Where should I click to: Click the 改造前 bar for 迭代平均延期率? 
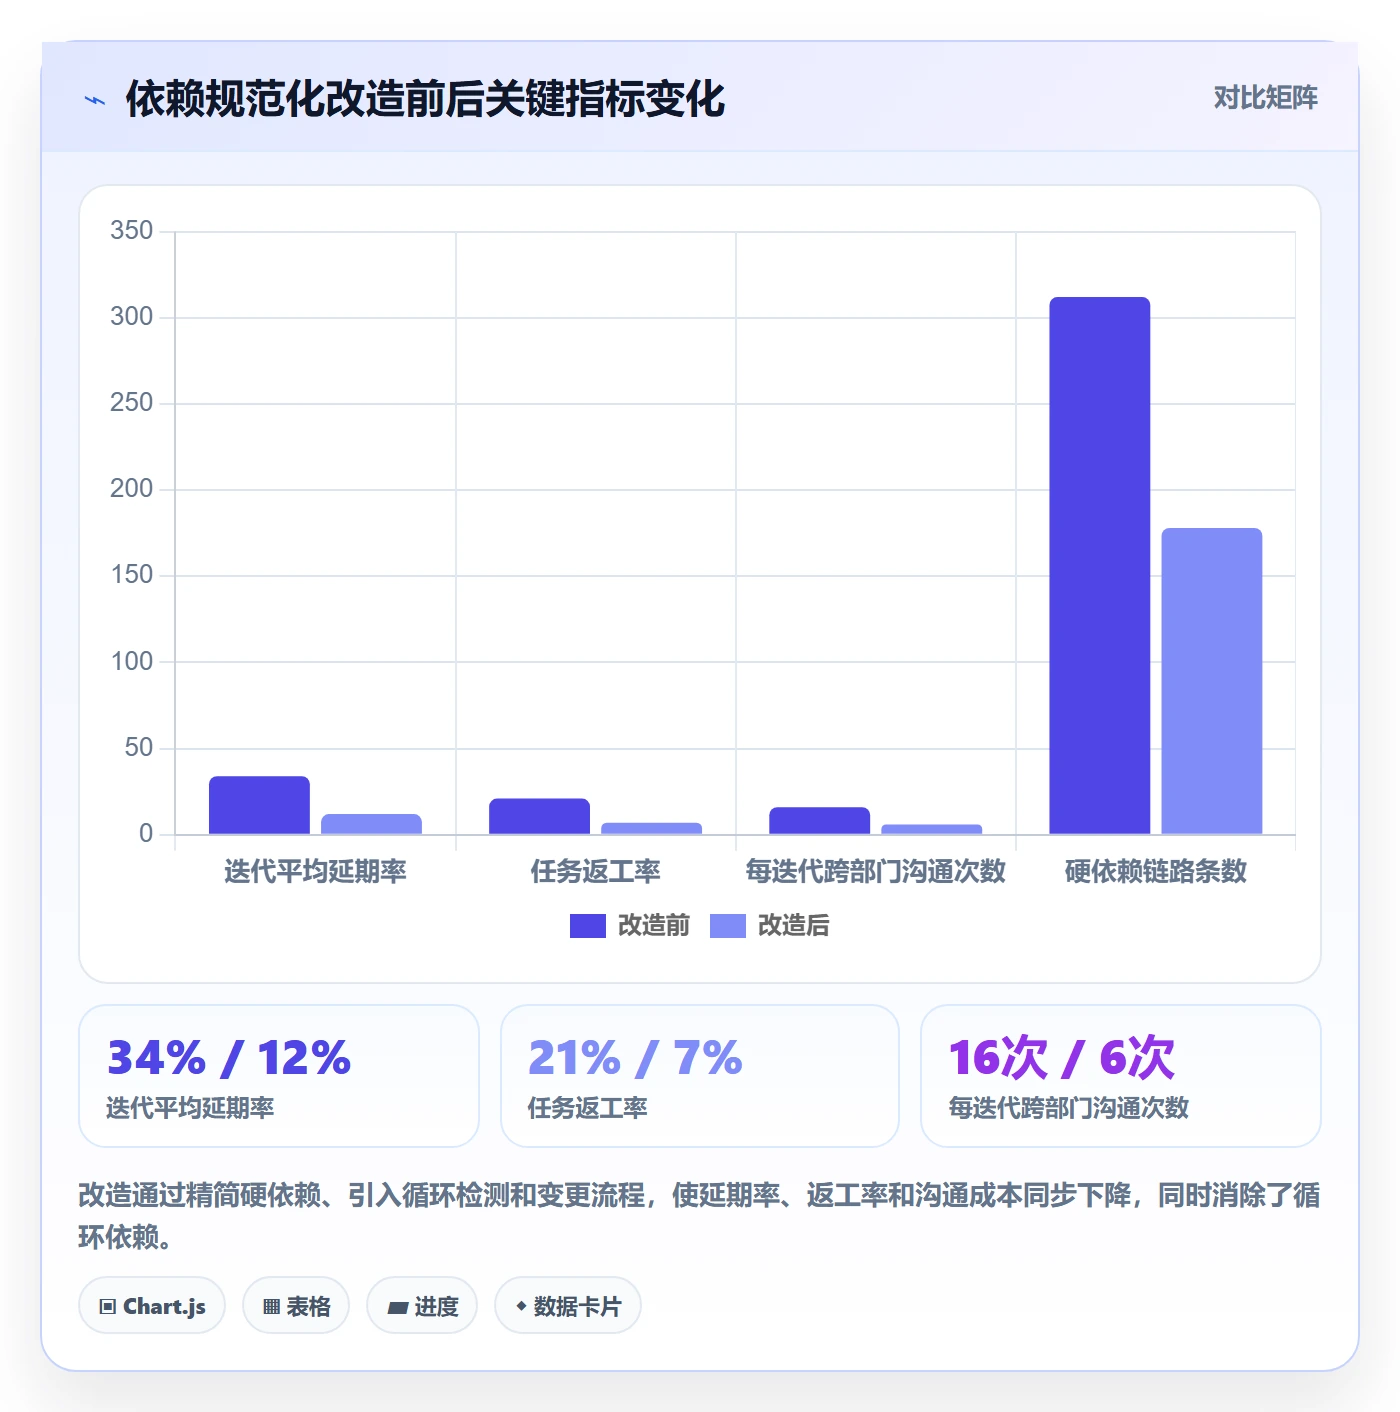[x=260, y=805]
